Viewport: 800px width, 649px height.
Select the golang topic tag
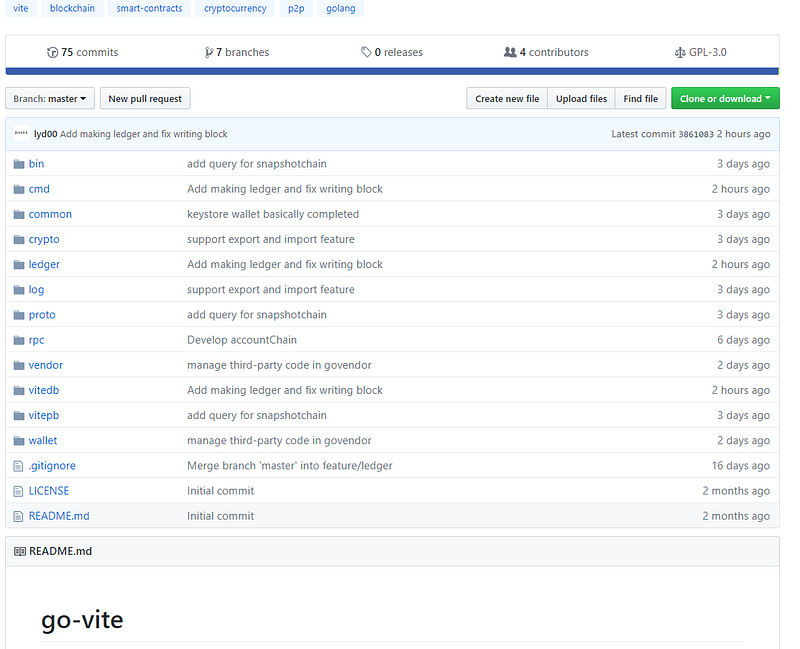340,8
